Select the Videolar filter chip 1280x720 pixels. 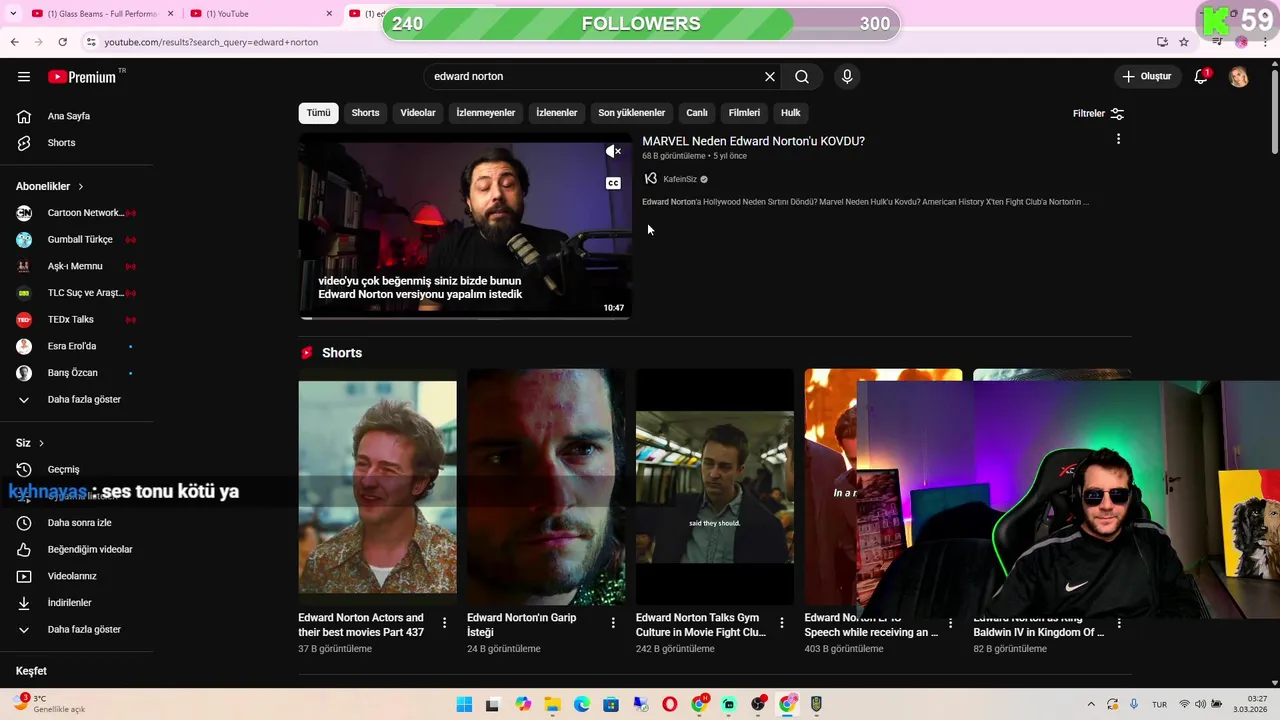[x=418, y=113]
